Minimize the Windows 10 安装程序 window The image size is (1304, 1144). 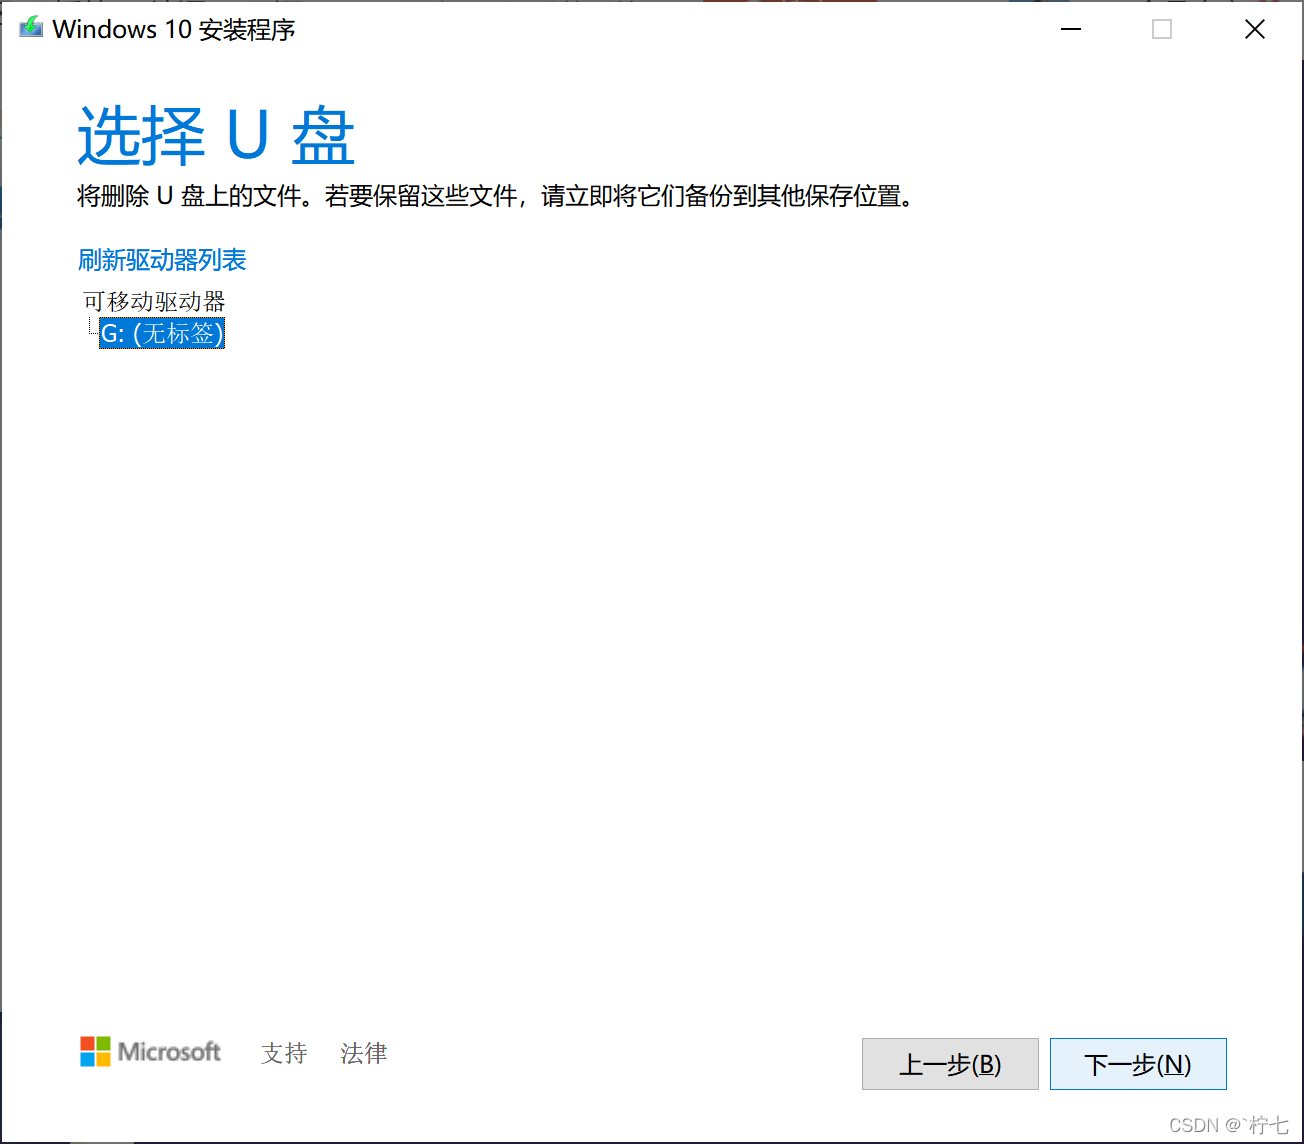click(x=1071, y=30)
